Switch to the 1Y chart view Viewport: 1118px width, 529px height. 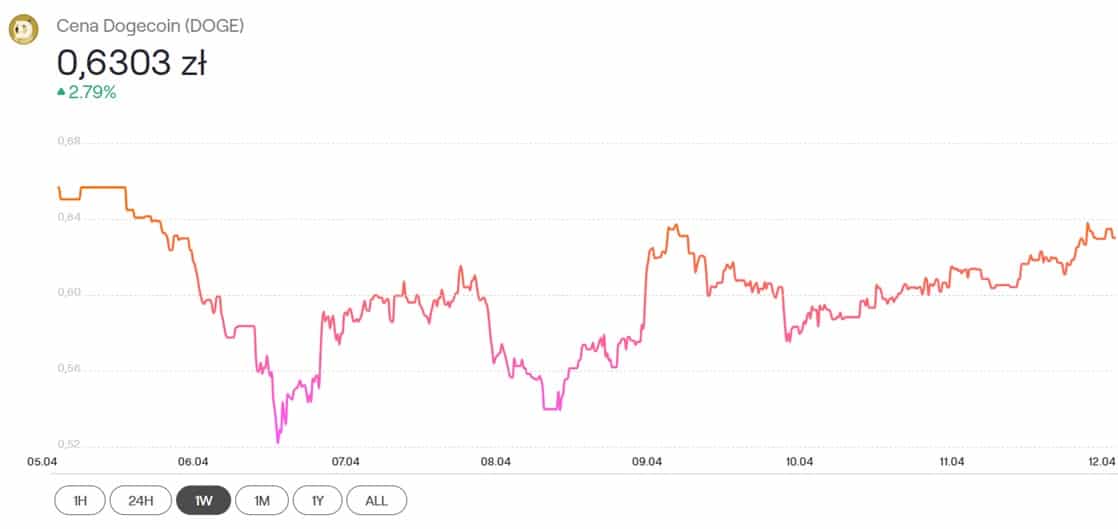317,500
